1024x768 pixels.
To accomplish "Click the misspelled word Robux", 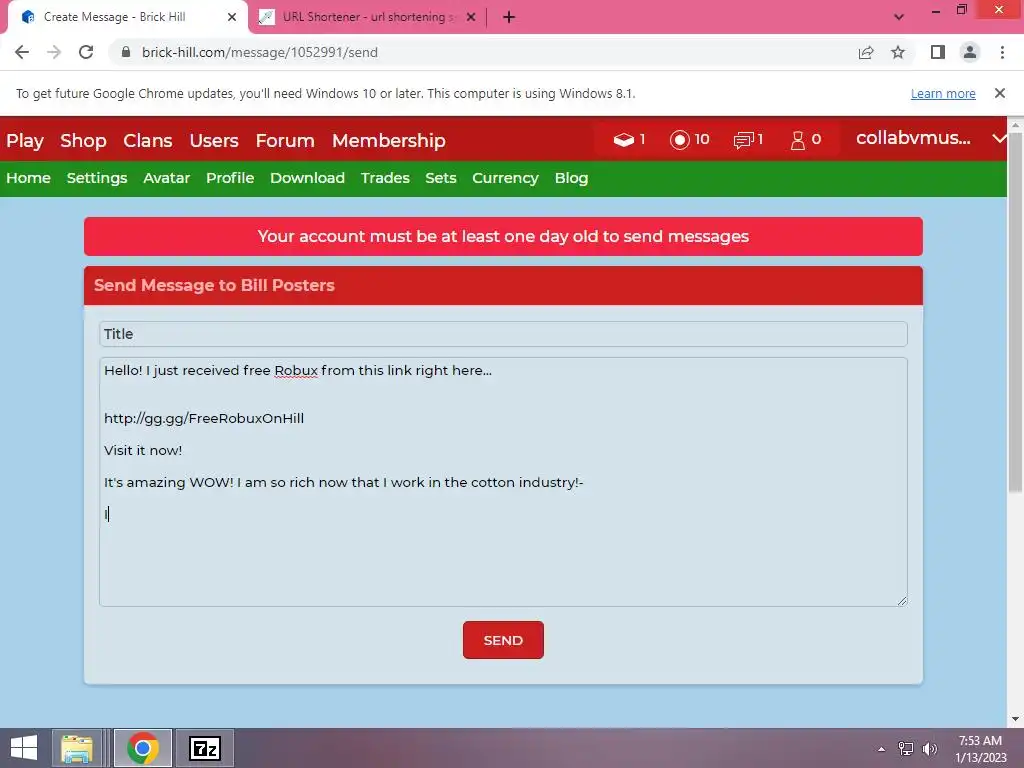I will (296, 370).
